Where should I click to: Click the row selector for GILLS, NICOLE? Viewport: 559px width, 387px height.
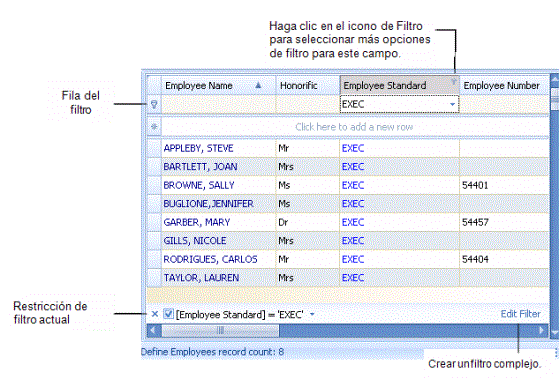pos(154,241)
